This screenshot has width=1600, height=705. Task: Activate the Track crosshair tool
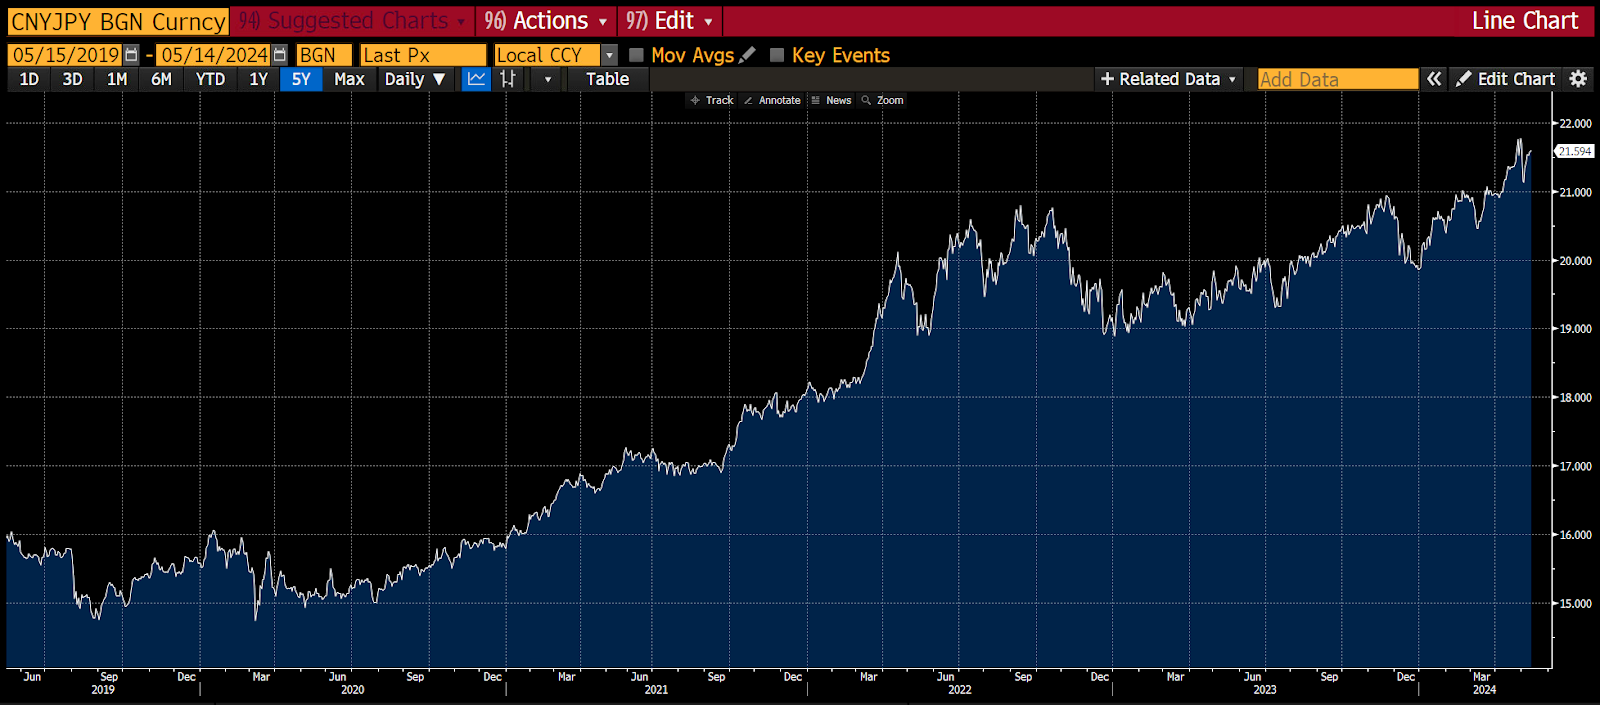point(712,100)
